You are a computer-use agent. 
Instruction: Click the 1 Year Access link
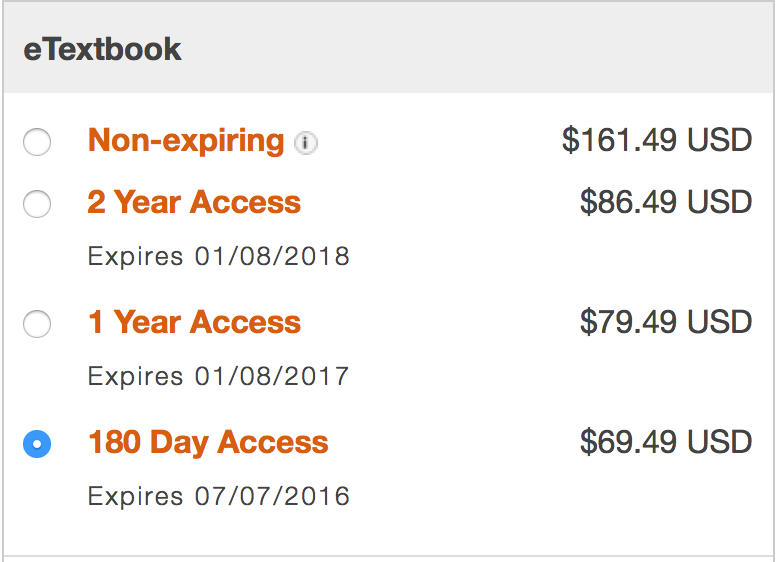click(194, 322)
